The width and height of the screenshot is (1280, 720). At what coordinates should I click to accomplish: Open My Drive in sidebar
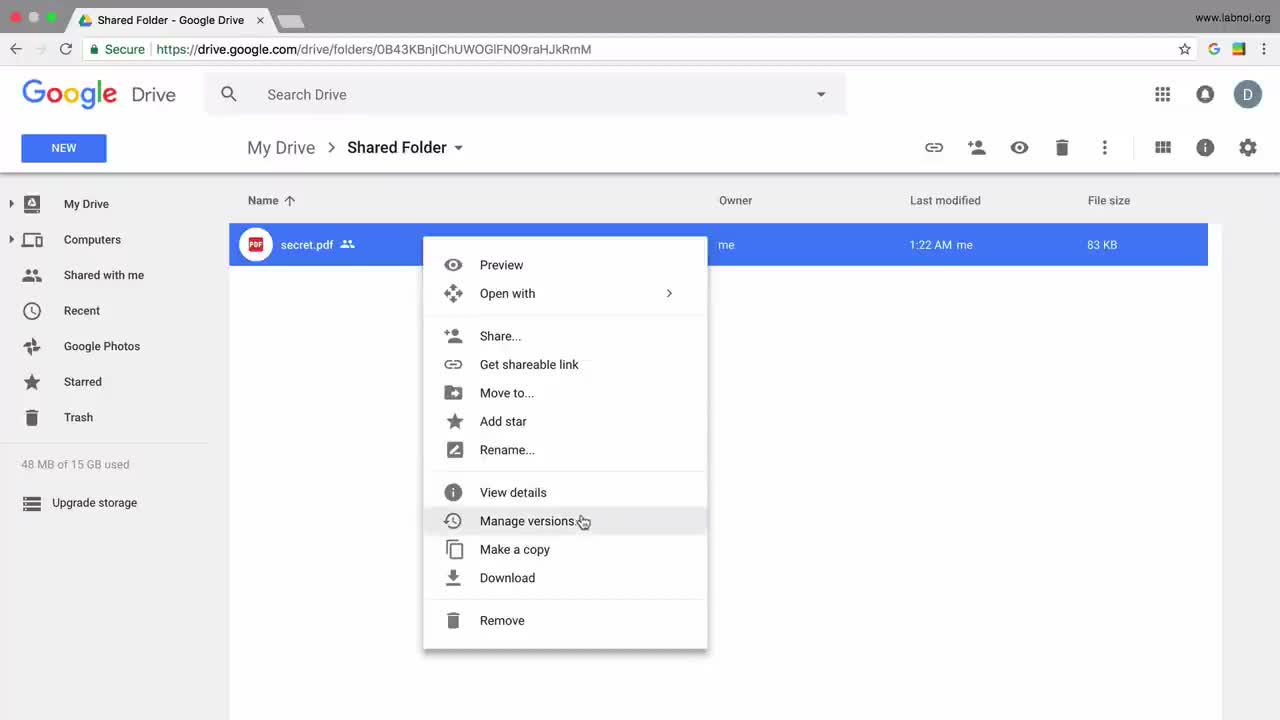click(86, 204)
